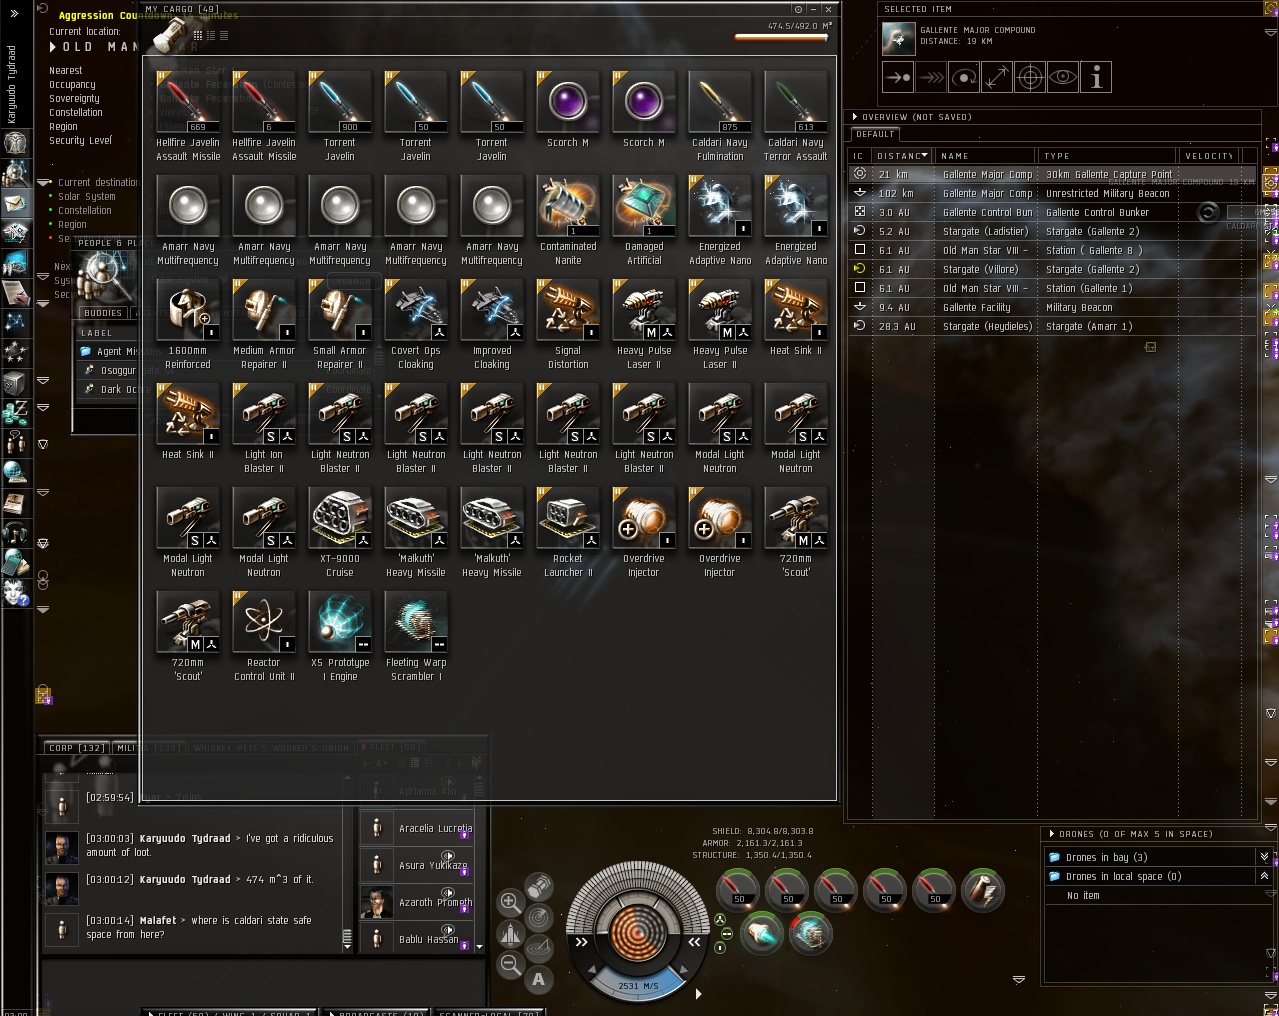Set full speed with the right HUD arrows
Viewport: 1279px width, 1016px height.
click(x=693, y=942)
